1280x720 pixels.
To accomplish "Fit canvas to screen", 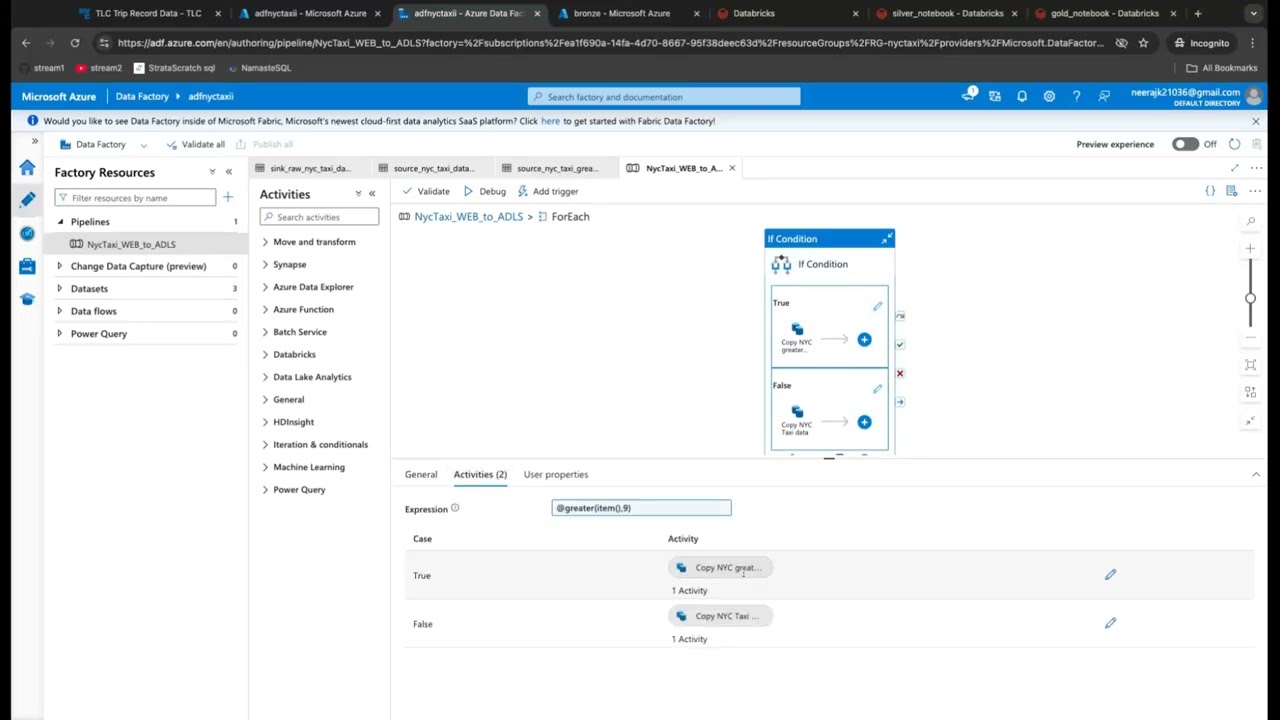I will click(x=1250, y=365).
